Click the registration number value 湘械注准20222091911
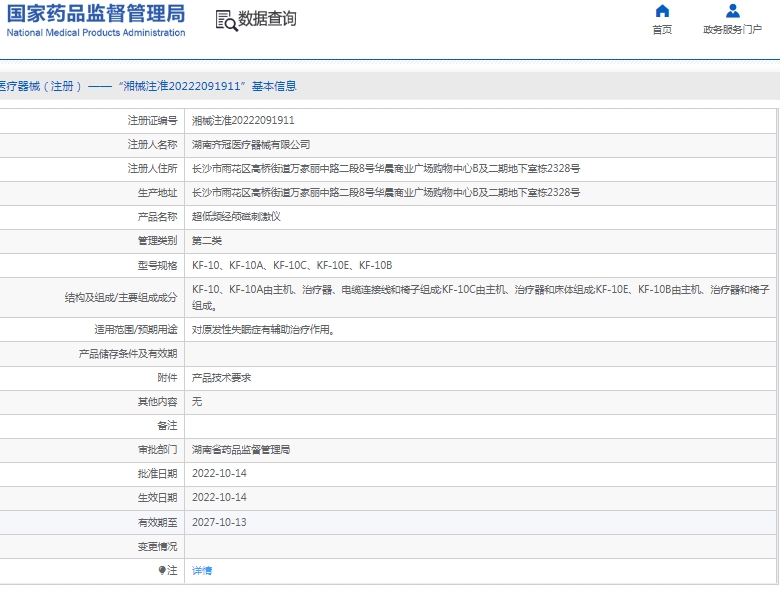 pos(243,120)
